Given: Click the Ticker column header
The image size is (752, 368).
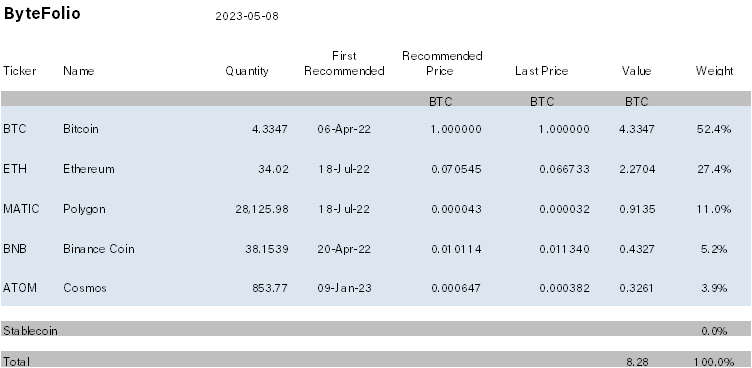Looking at the screenshot, I should tap(20, 71).
